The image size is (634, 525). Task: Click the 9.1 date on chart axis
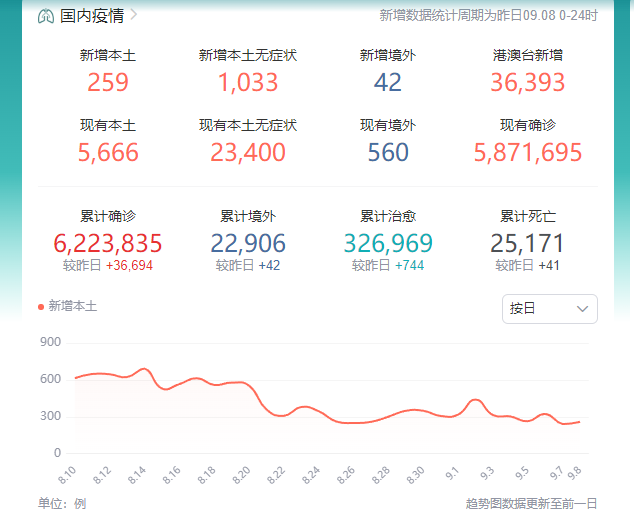point(452,473)
